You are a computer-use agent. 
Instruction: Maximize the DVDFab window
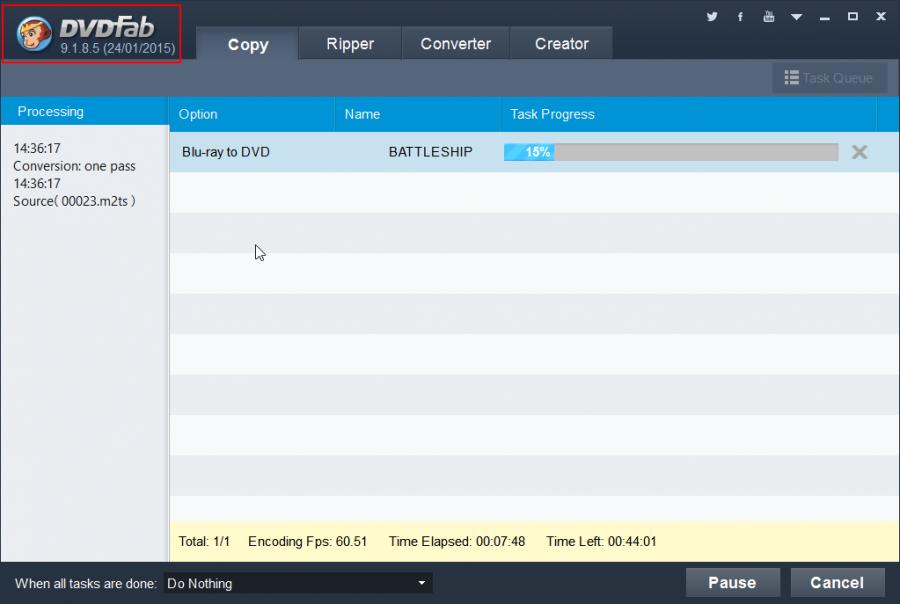[x=853, y=17]
